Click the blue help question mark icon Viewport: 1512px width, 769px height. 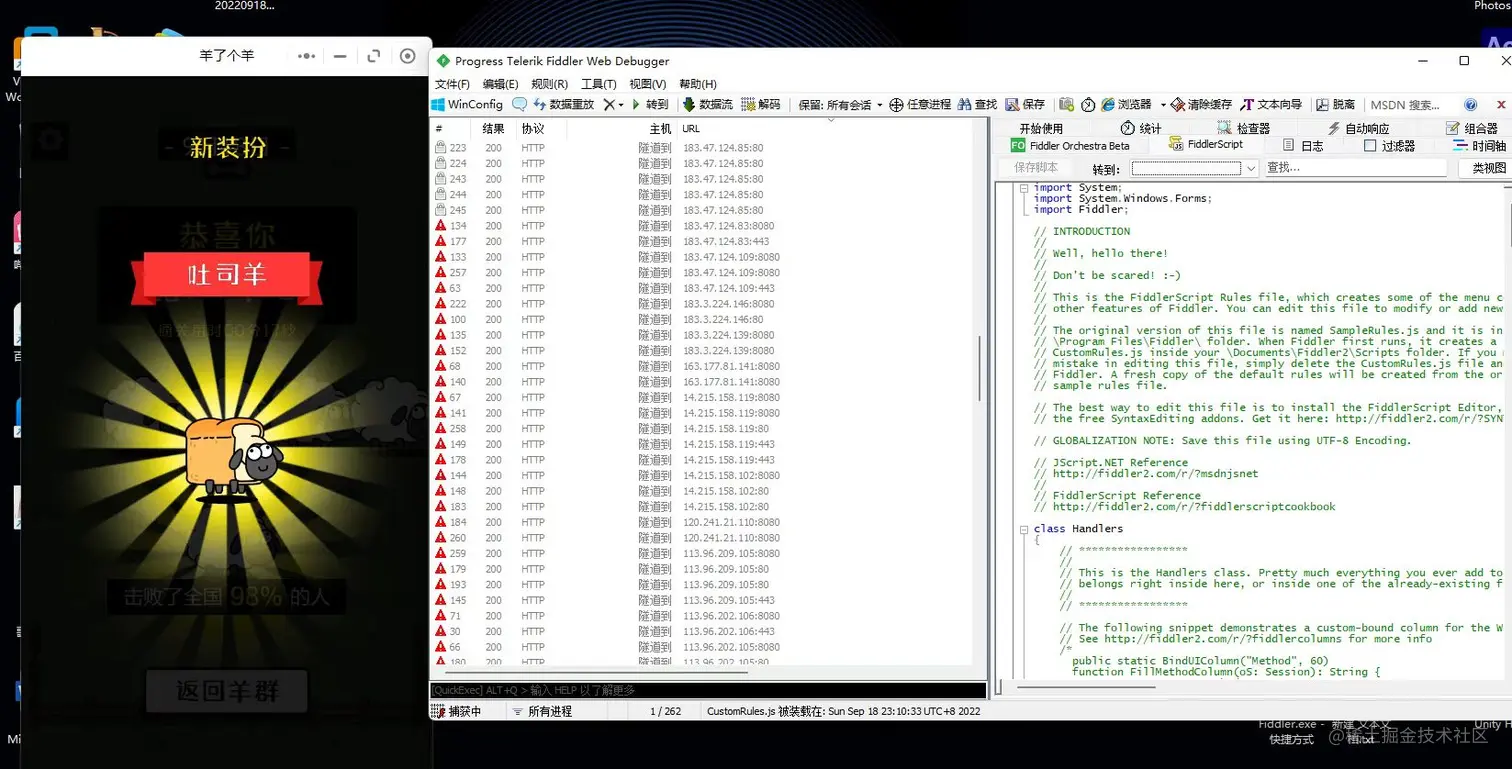pos(1470,104)
